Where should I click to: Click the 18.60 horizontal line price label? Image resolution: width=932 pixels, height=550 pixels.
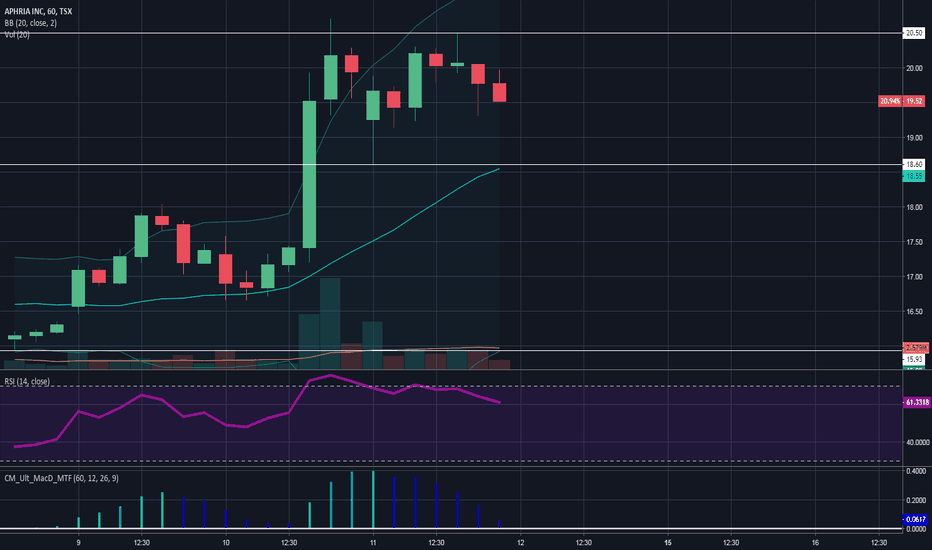pyautogui.click(x=914, y=164)
